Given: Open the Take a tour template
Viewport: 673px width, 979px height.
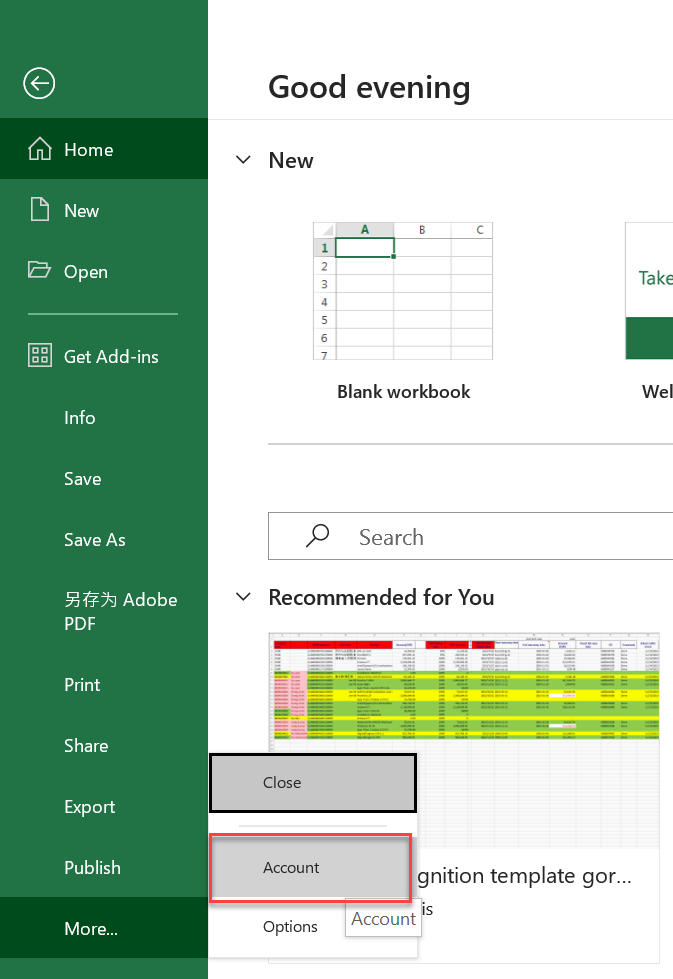Looking at the screenshot, I should tap(649, 291).
